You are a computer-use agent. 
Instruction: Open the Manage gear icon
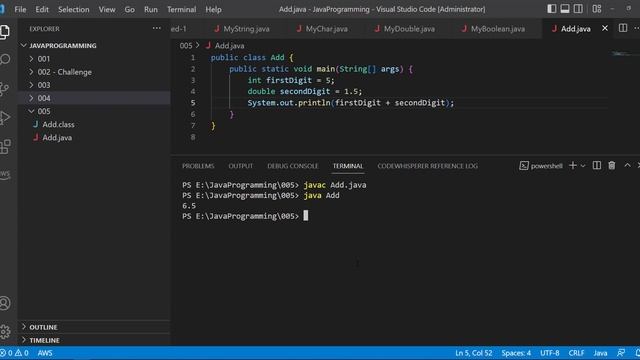point(5,331)
